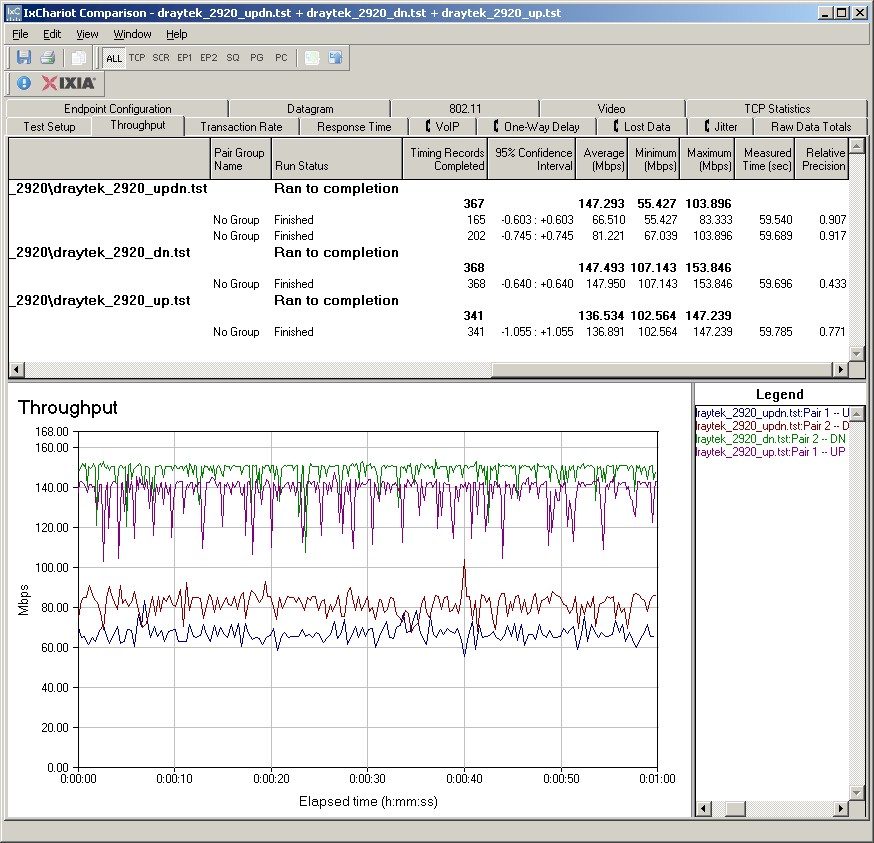Click the blue export toolbar icon

[x=336, y=57]
